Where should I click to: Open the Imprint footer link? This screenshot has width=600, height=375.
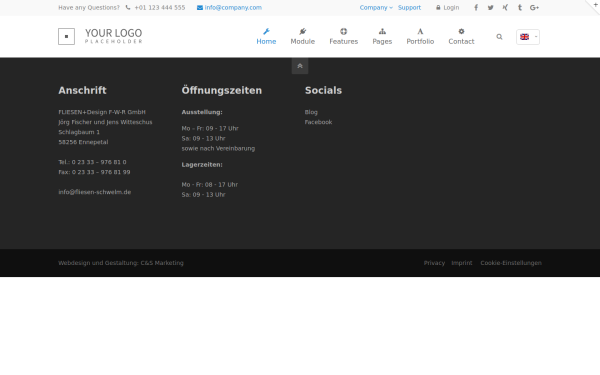(461, 263)
